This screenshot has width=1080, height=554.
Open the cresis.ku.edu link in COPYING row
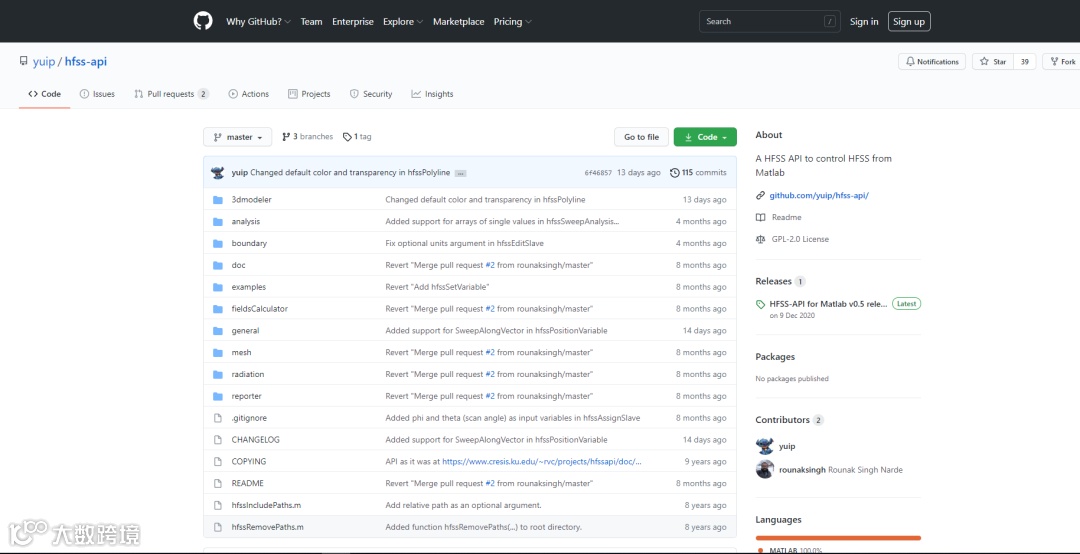tap(541, 462)
